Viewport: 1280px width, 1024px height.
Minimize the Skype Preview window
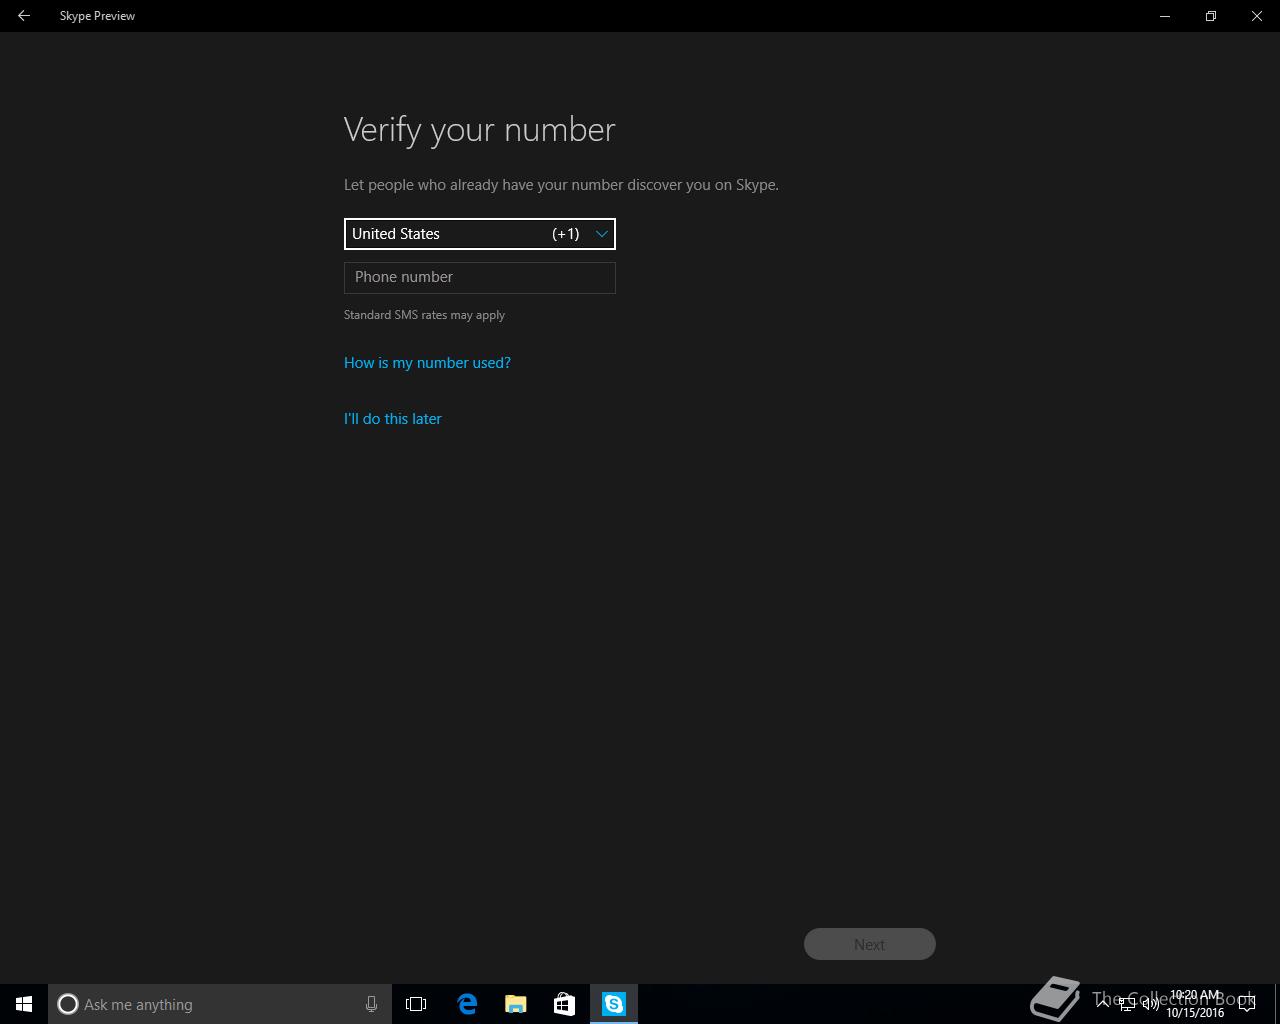click(1165, 16)
